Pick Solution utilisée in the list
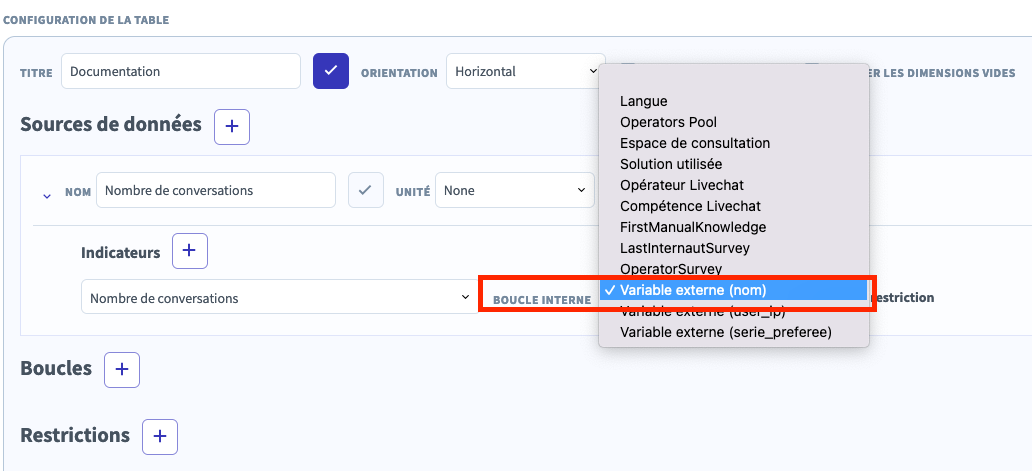 pos(670,164)
